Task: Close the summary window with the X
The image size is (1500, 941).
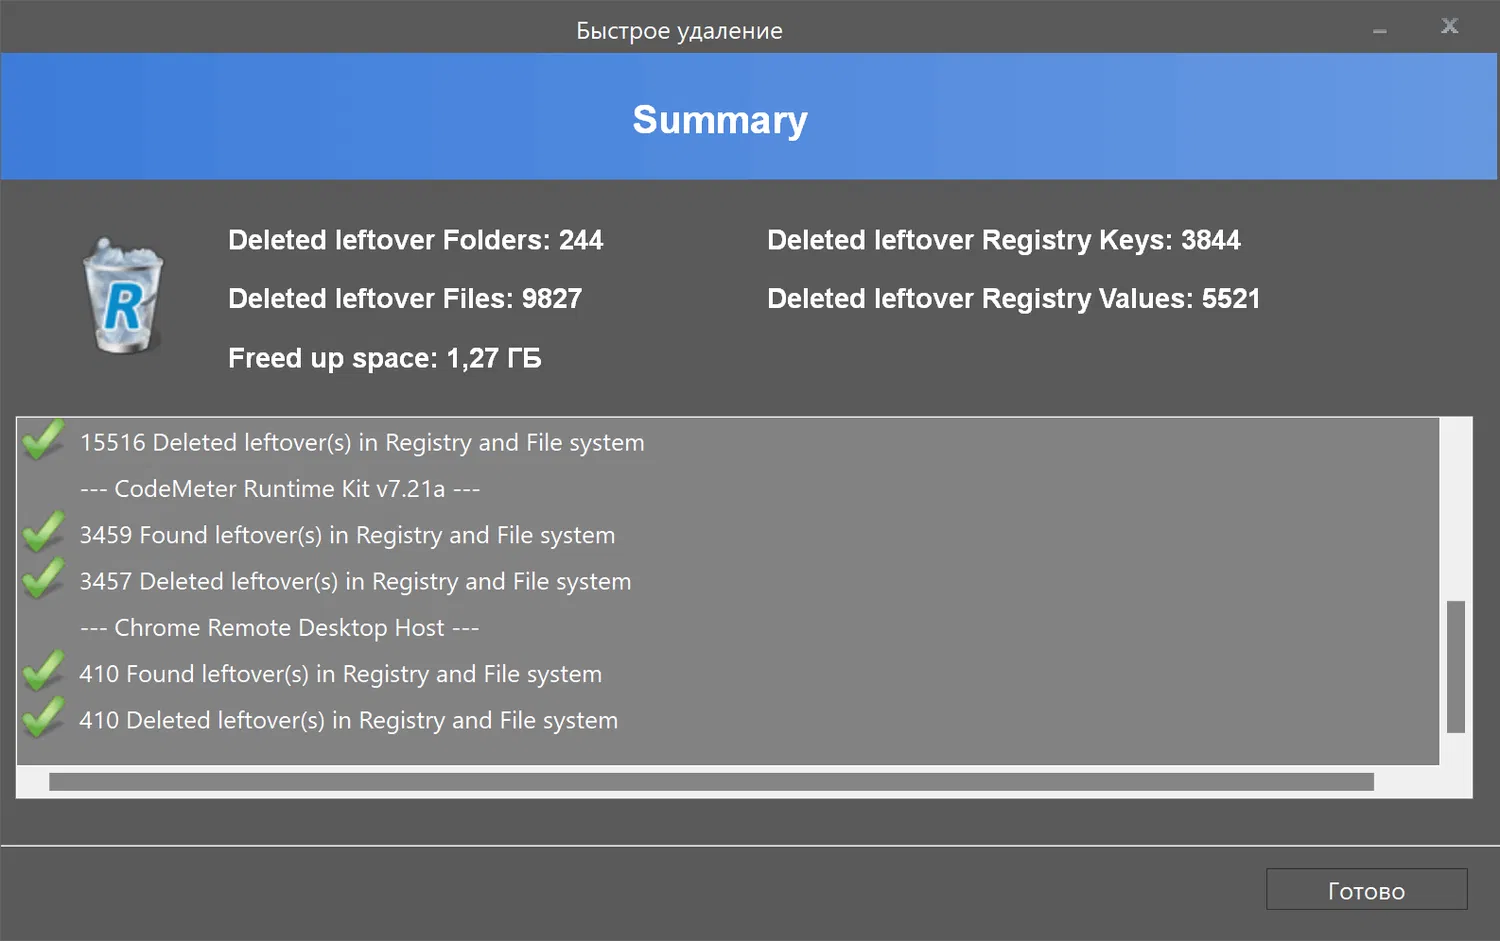Action: (x=1449, y=27)
